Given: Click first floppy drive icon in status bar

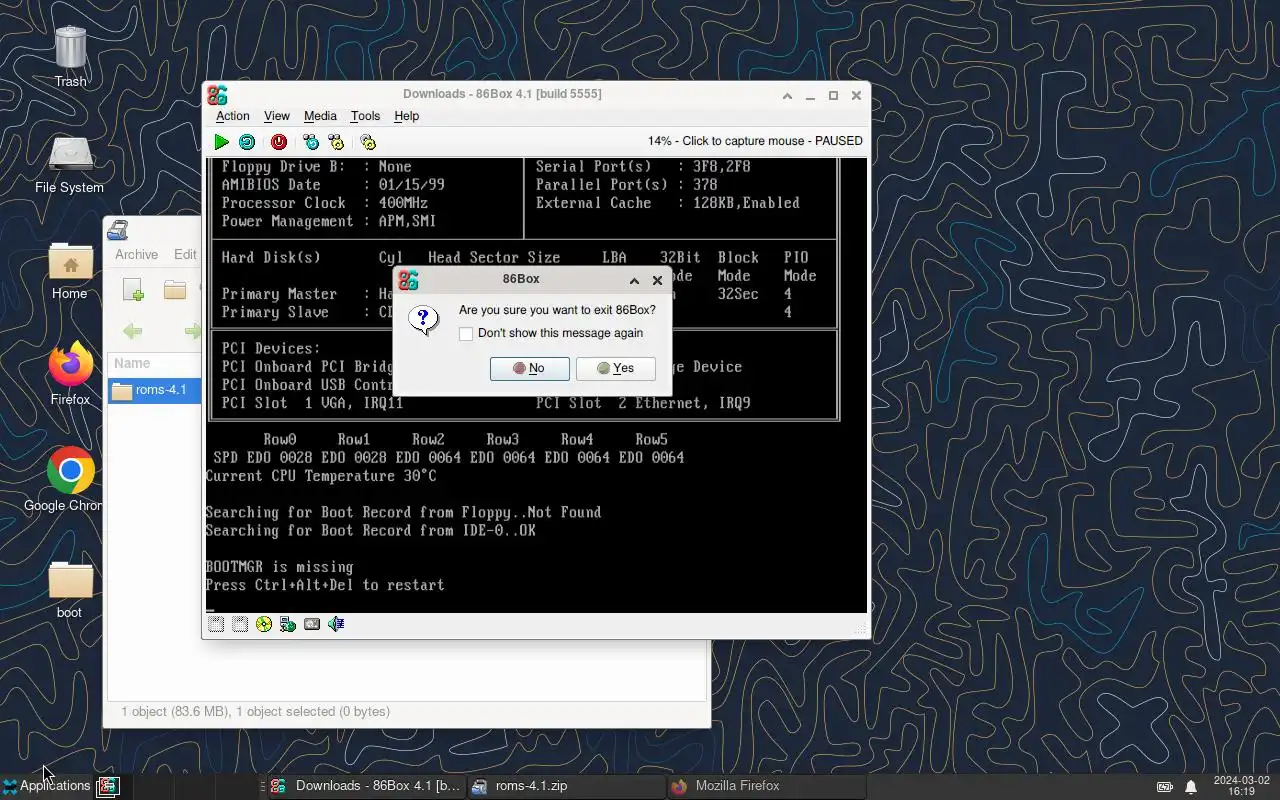Looking at the screenshot, I should click(216, 624).
